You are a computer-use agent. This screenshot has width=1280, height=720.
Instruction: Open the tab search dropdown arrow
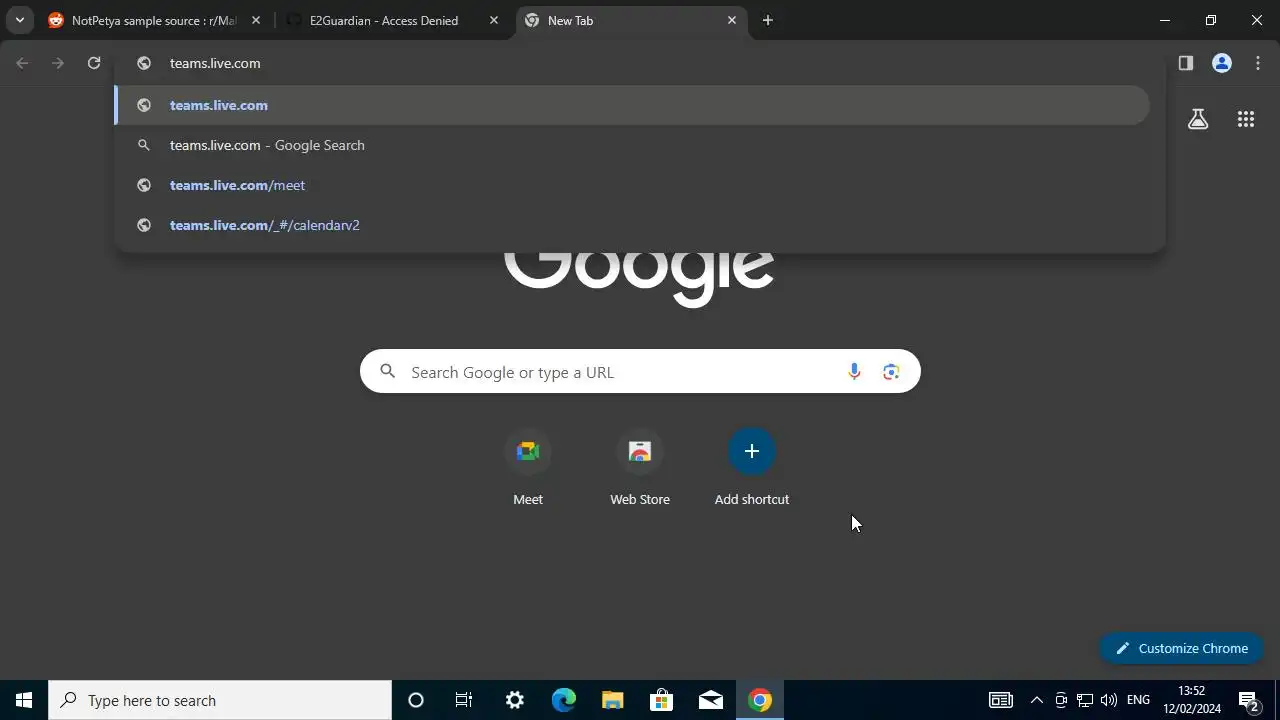pos(19,20)
